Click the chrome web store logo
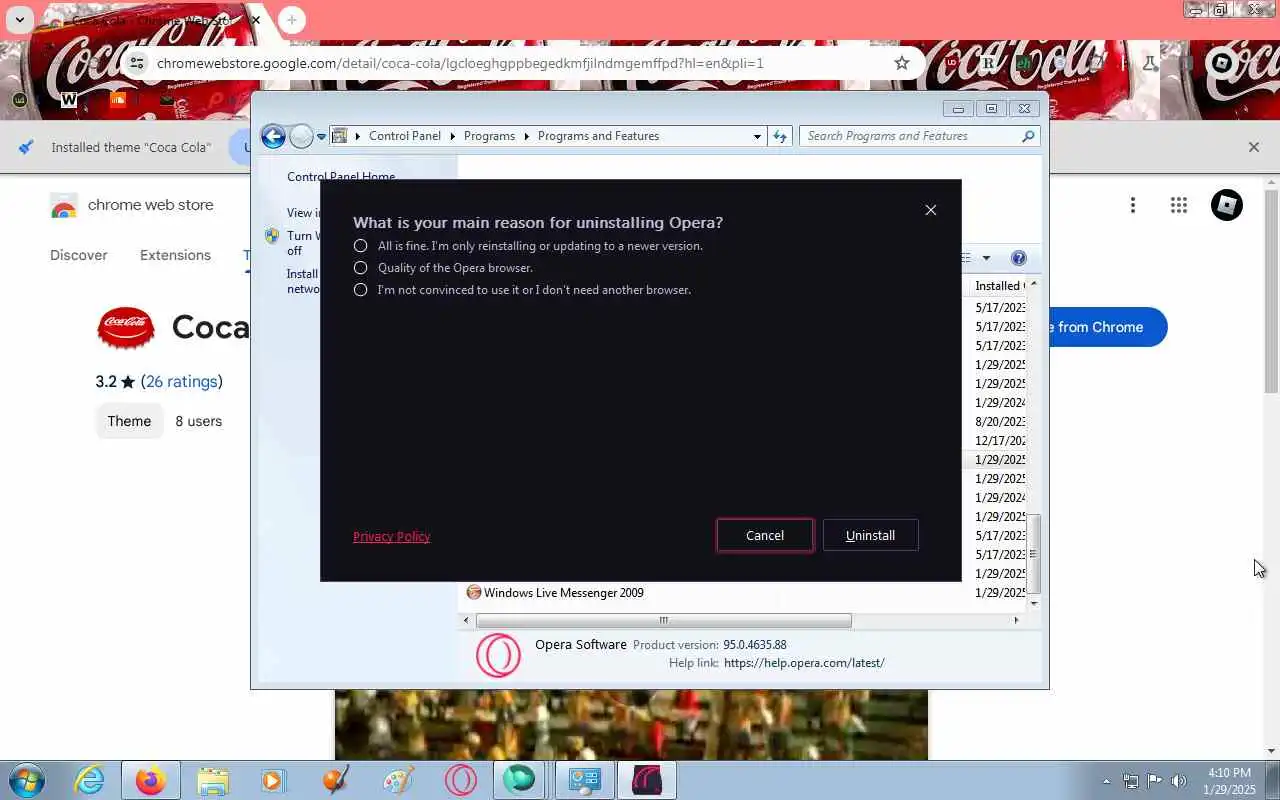 pos(132,205)
